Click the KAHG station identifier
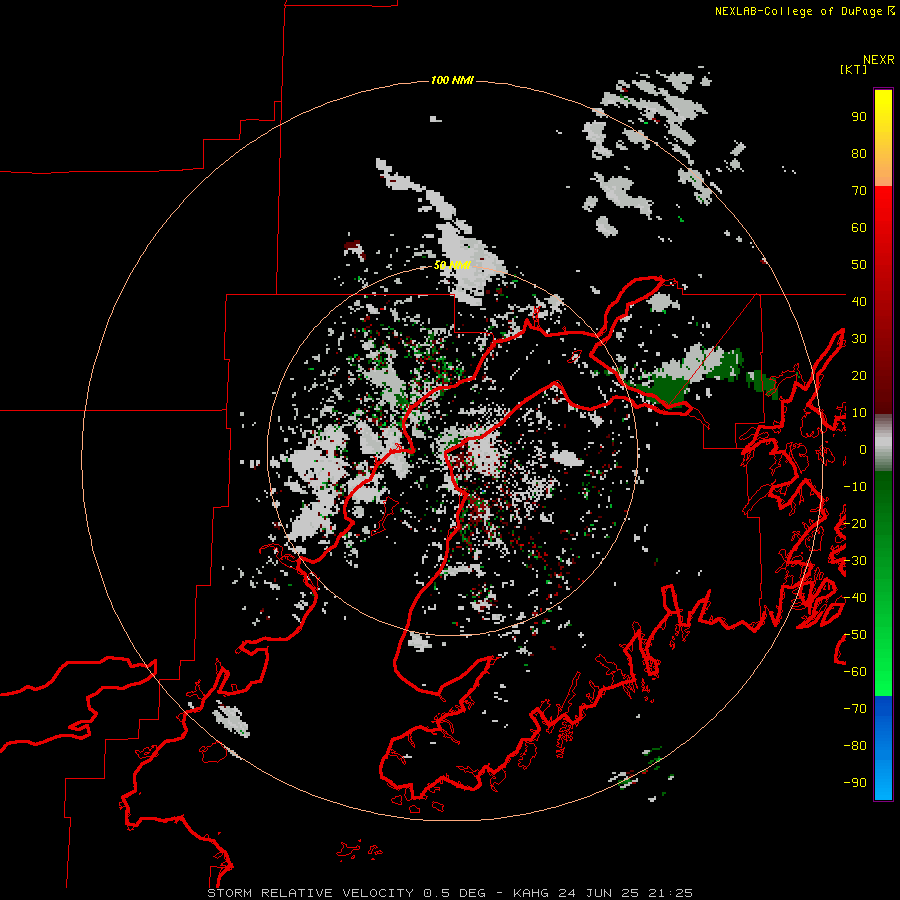 tap(530, 893)
